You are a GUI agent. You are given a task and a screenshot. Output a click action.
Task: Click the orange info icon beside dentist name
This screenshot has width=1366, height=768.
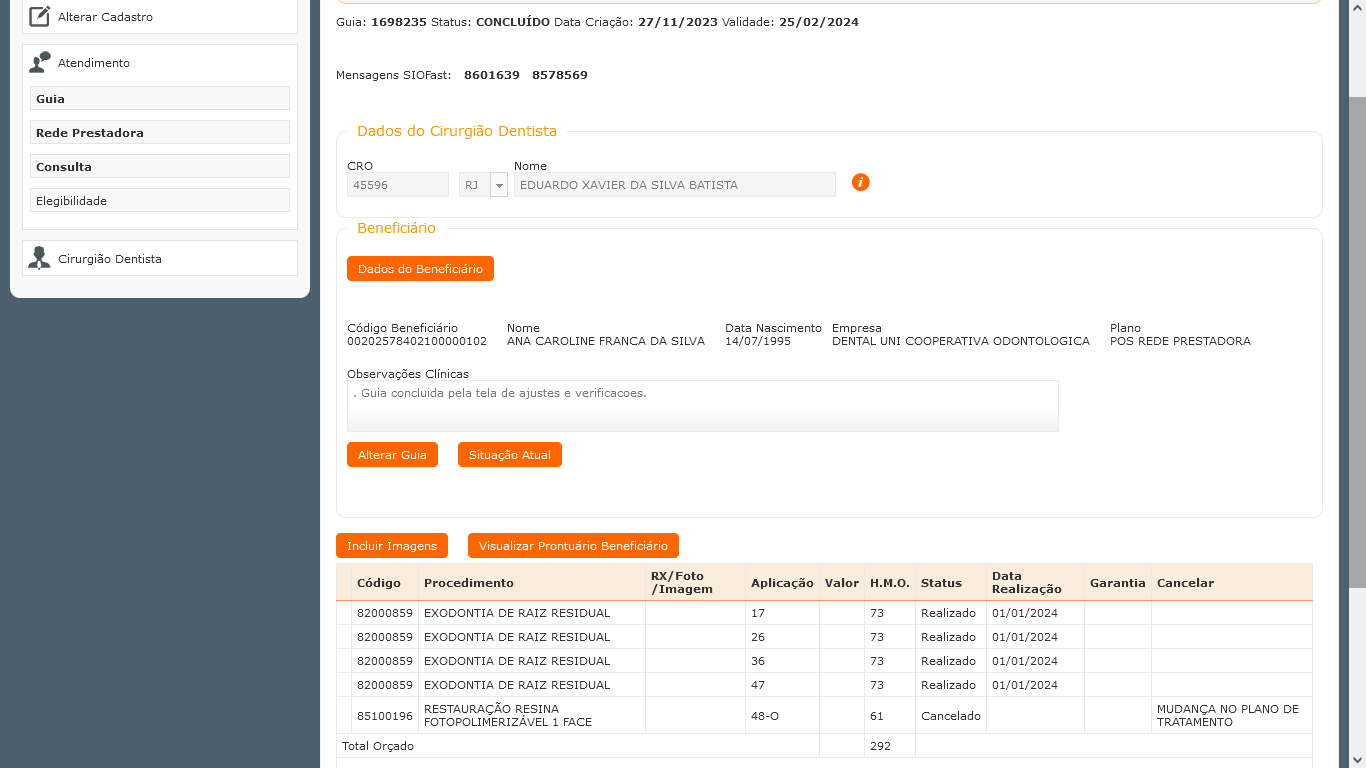[860, 182]
